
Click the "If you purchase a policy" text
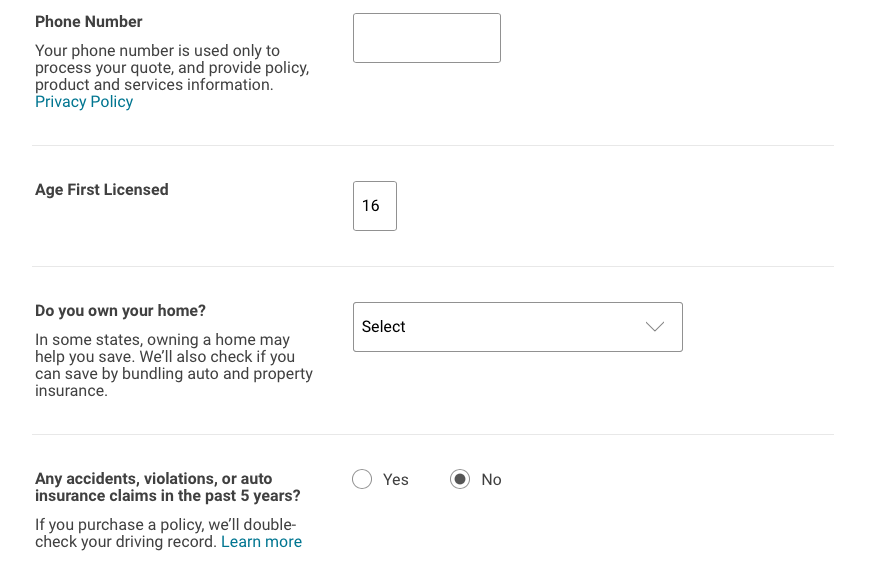tap(166, 525)
